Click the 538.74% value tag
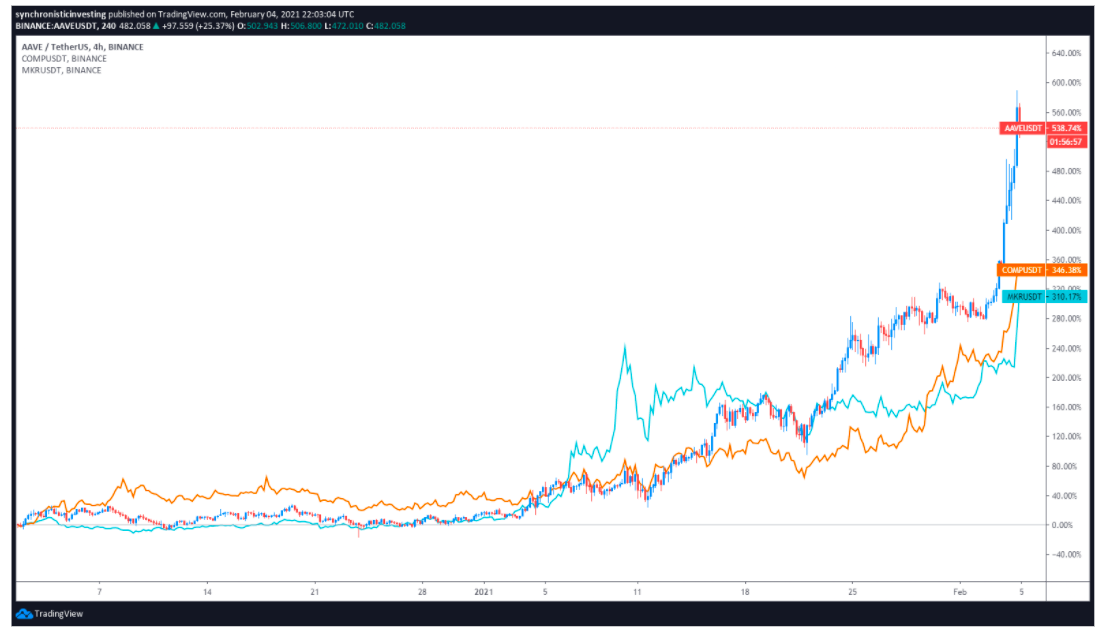The width and height of the screenshot is (1104, 633). pos(1067,128)
